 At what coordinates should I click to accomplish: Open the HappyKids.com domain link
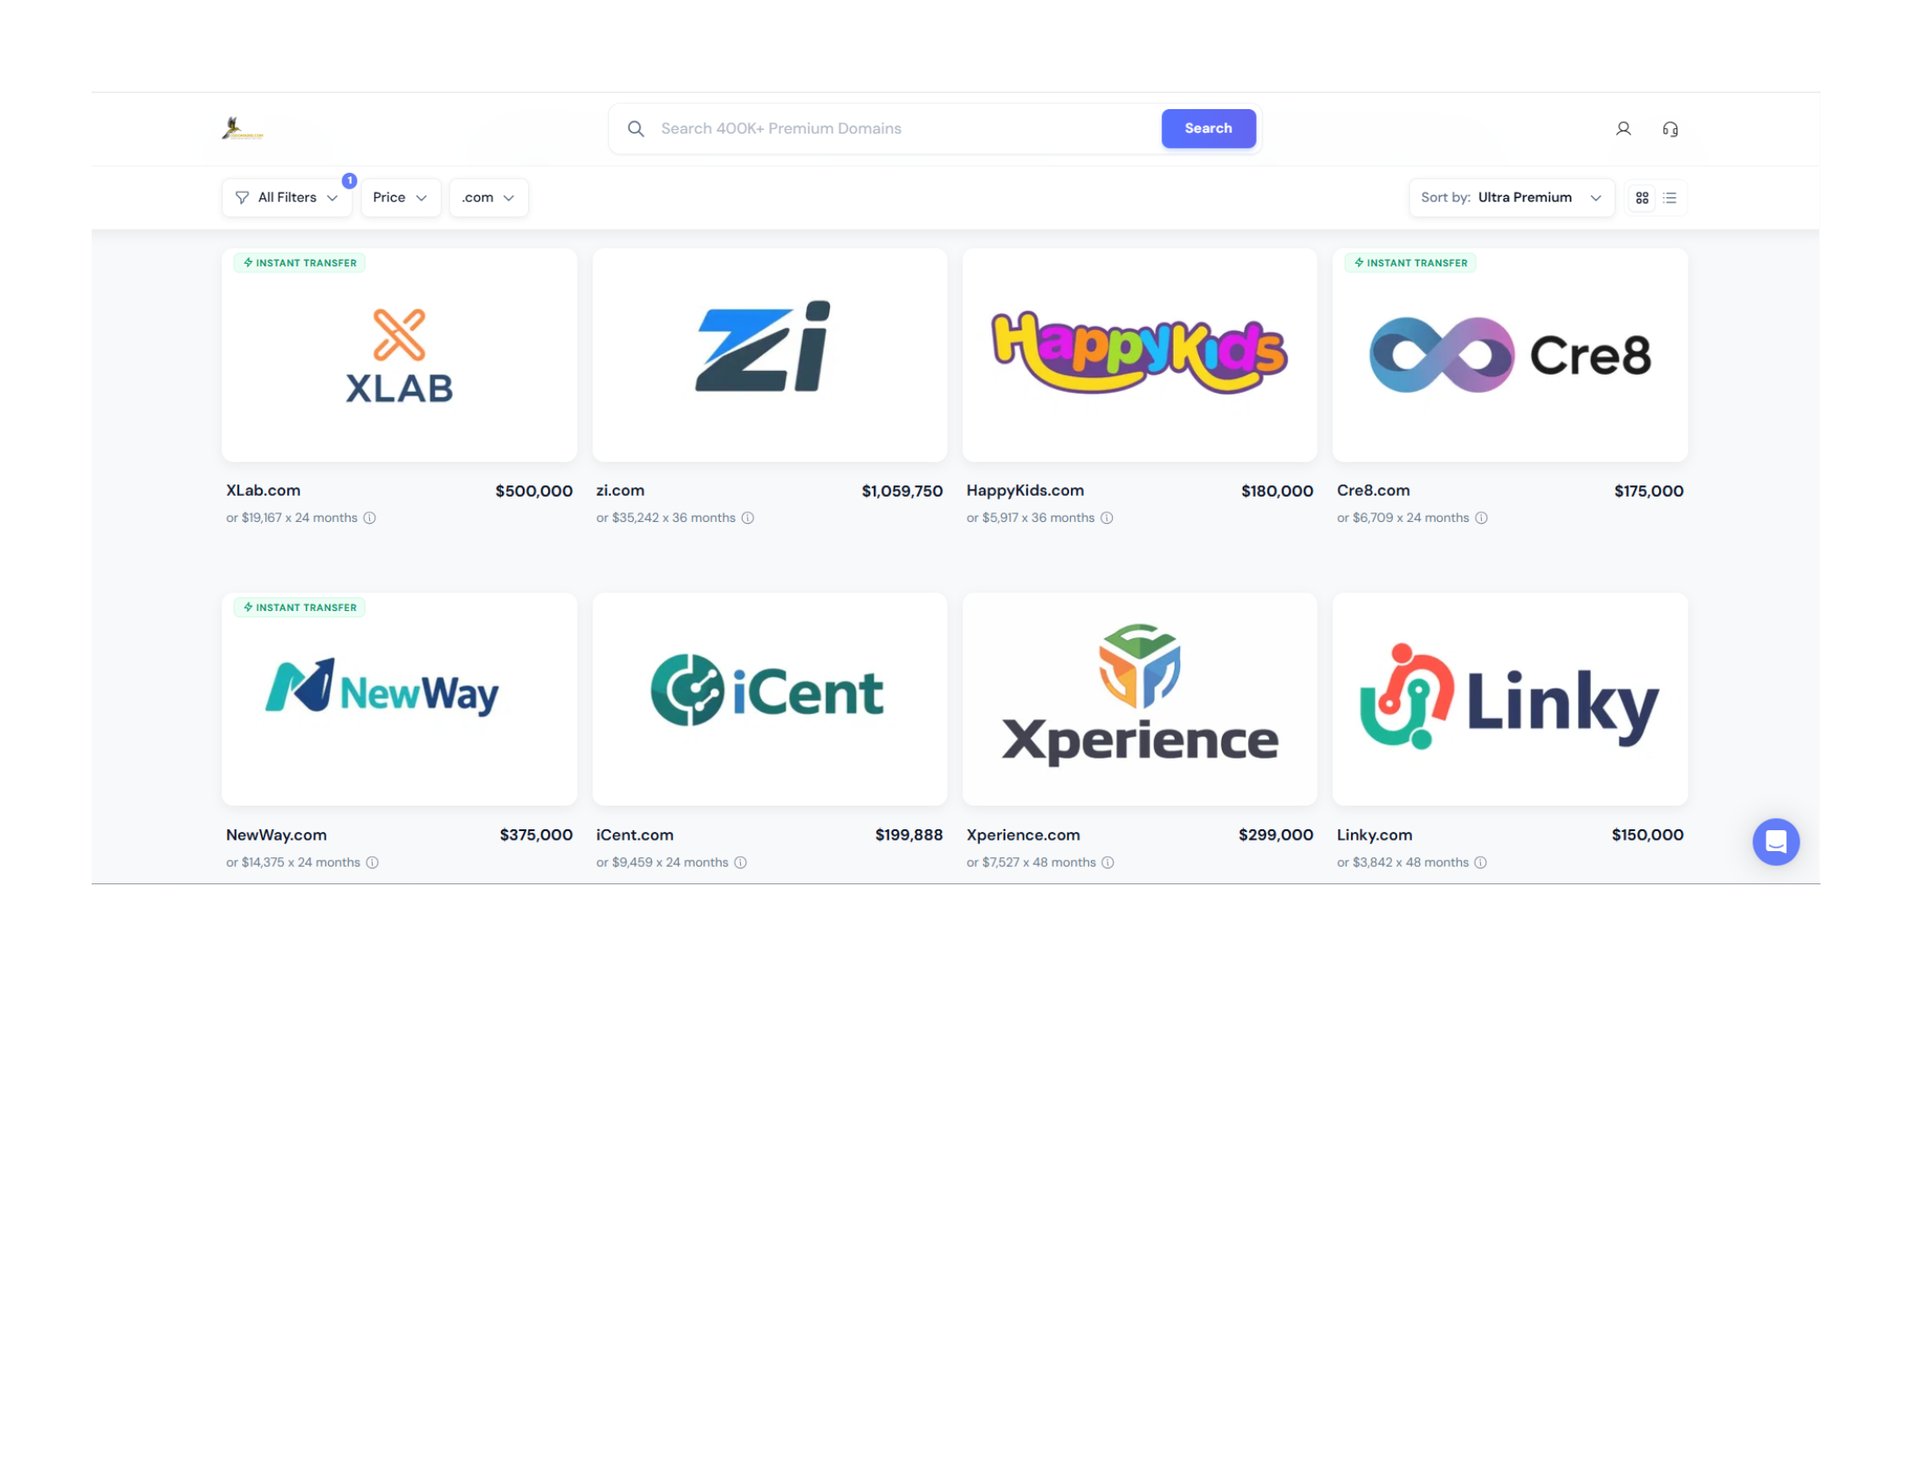point(1025,491)
